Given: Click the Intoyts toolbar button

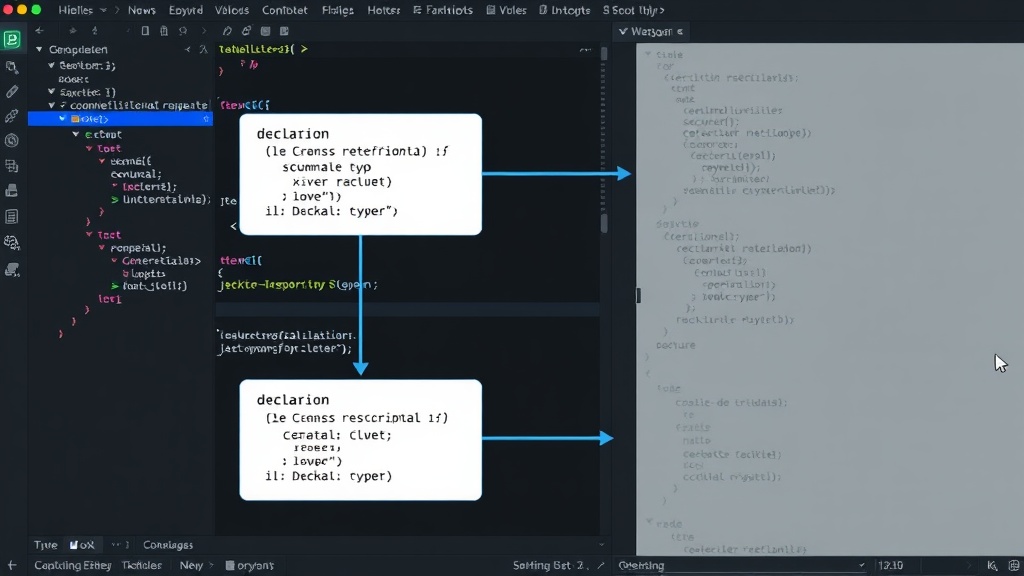Looking at the screenshot, I should [x=564, y=10].
